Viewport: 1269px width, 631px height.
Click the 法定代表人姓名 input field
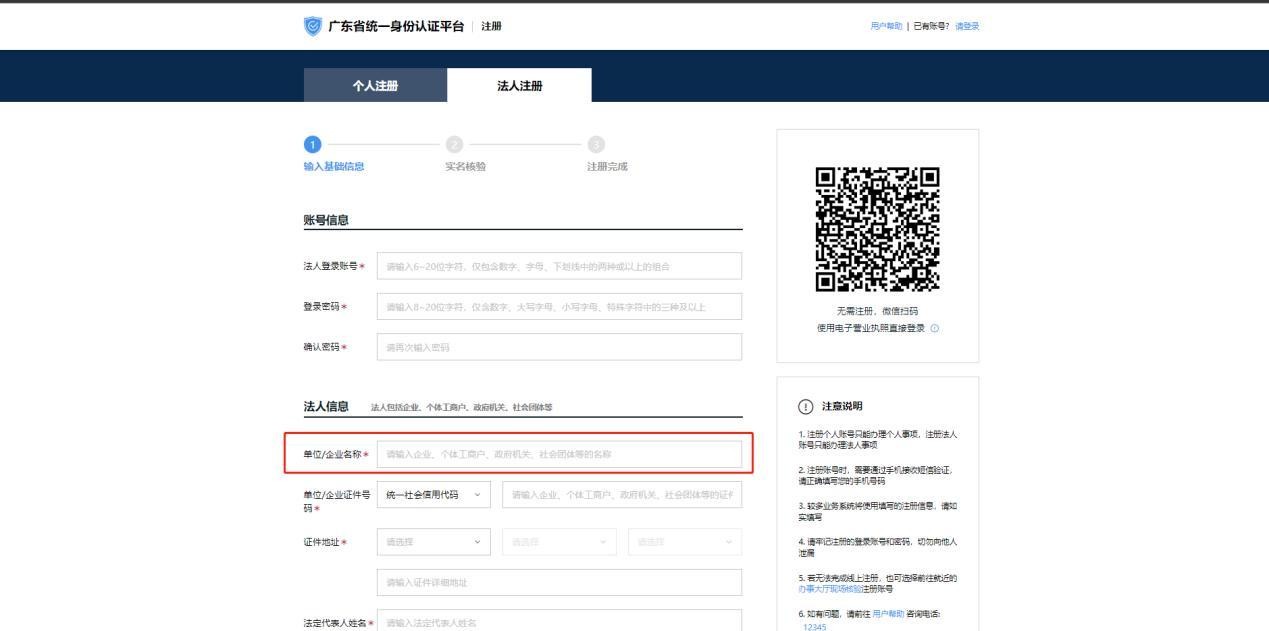560,622
